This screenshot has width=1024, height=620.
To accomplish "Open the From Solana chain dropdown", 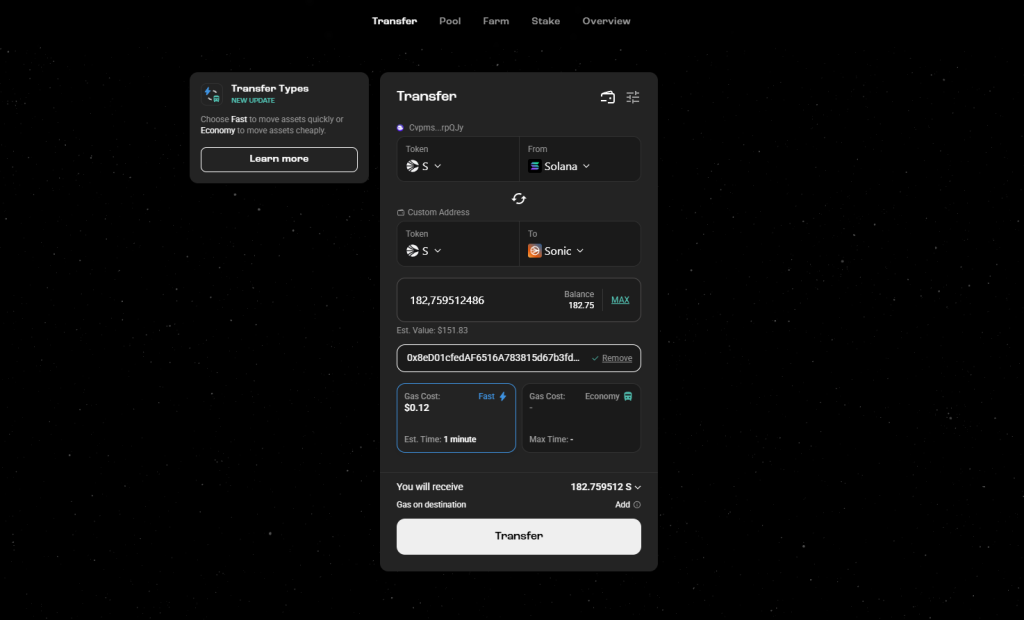I will pos(559,166).
